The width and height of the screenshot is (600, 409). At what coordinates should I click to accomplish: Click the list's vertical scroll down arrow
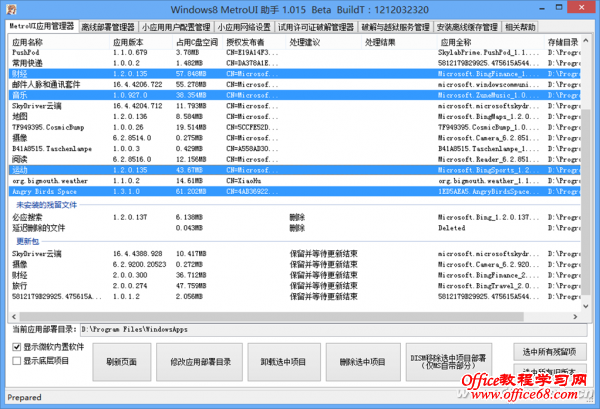(585, 306)
